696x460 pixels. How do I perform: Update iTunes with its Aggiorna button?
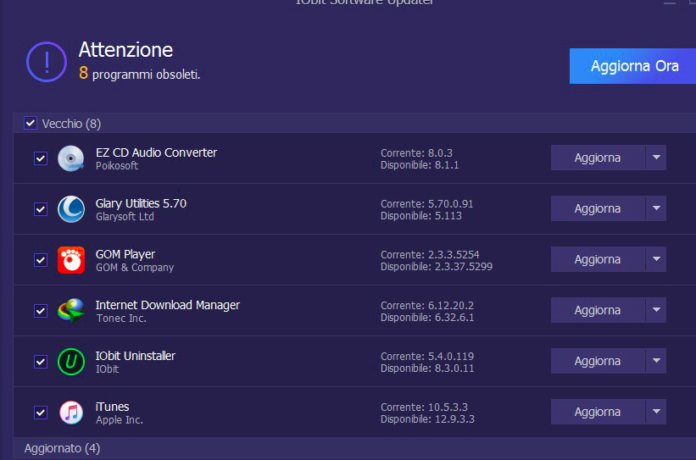[x=597, y=412]
